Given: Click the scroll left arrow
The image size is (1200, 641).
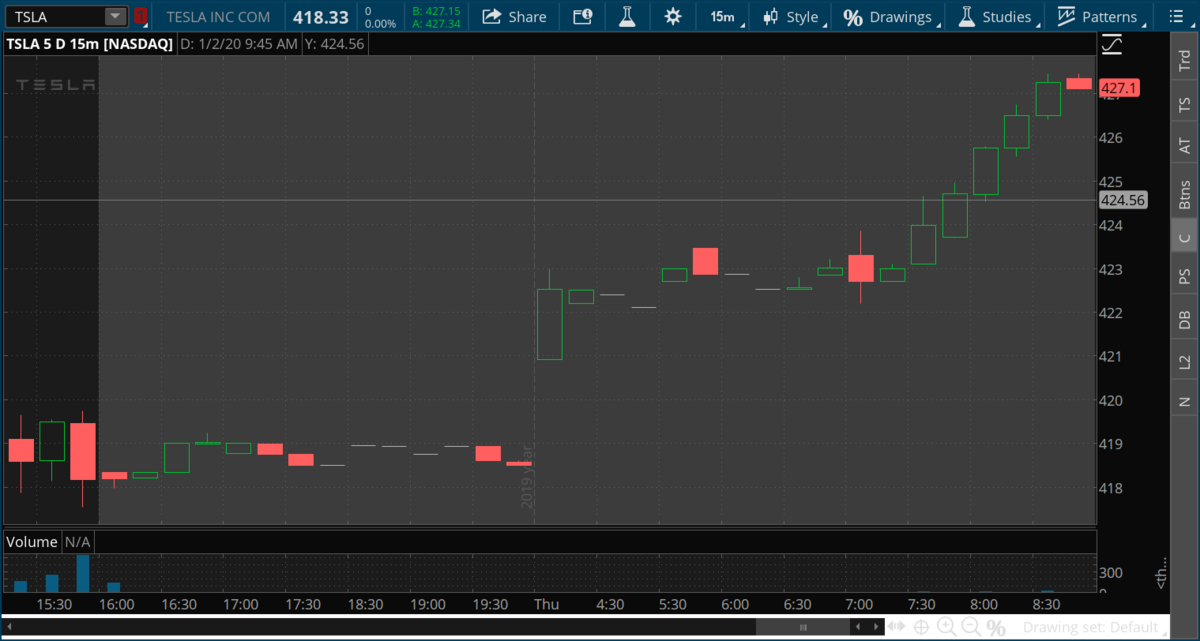Looking at the screenshot, I should [856, 627].
